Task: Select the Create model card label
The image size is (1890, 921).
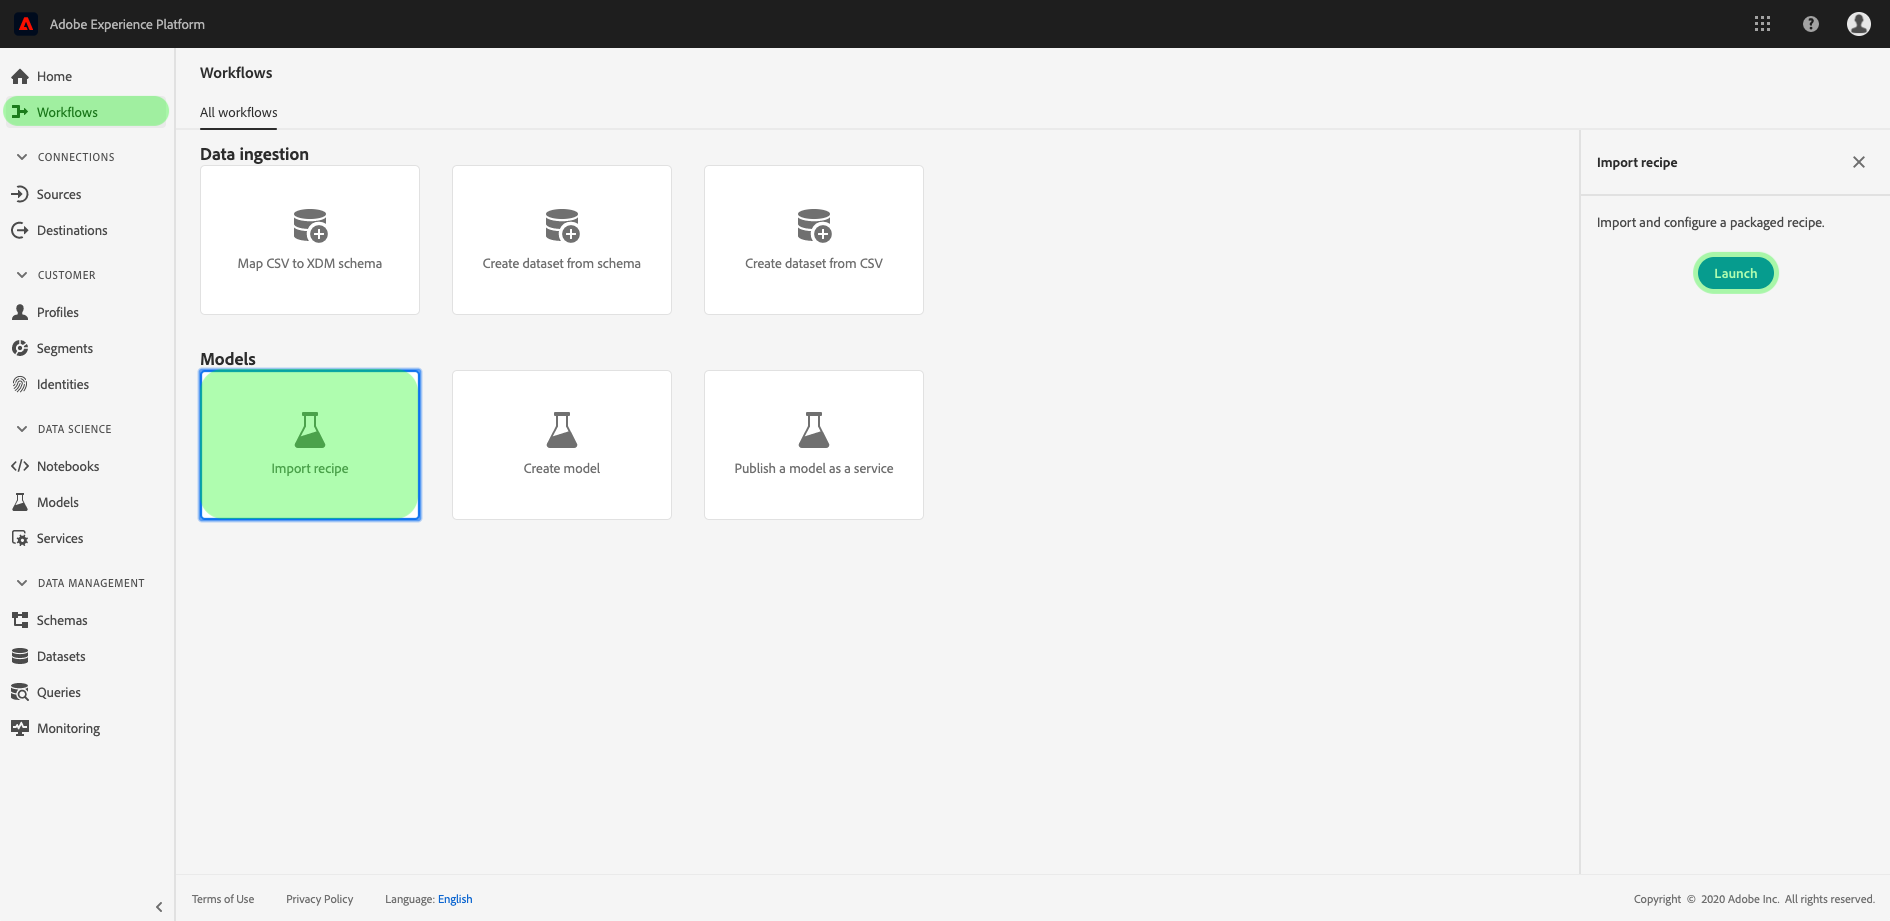Action: 562,469
